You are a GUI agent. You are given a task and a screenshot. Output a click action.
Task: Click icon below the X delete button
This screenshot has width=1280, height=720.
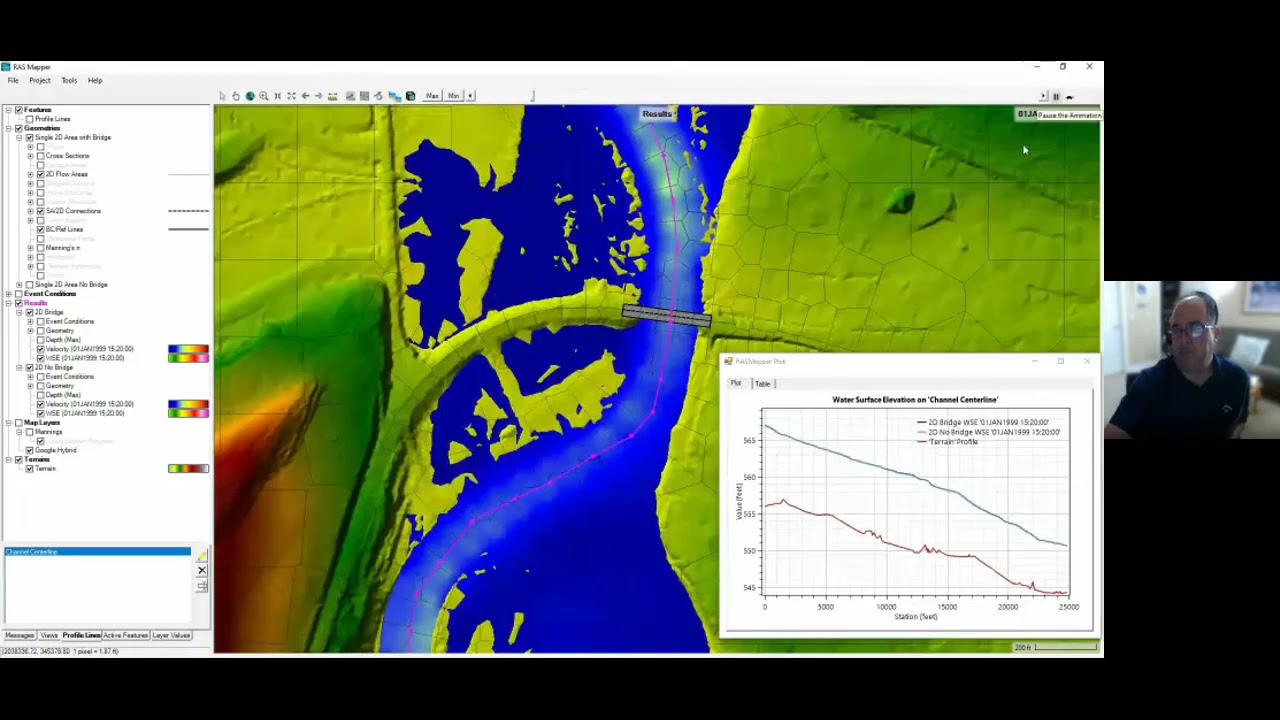click(x=202, y=586)
